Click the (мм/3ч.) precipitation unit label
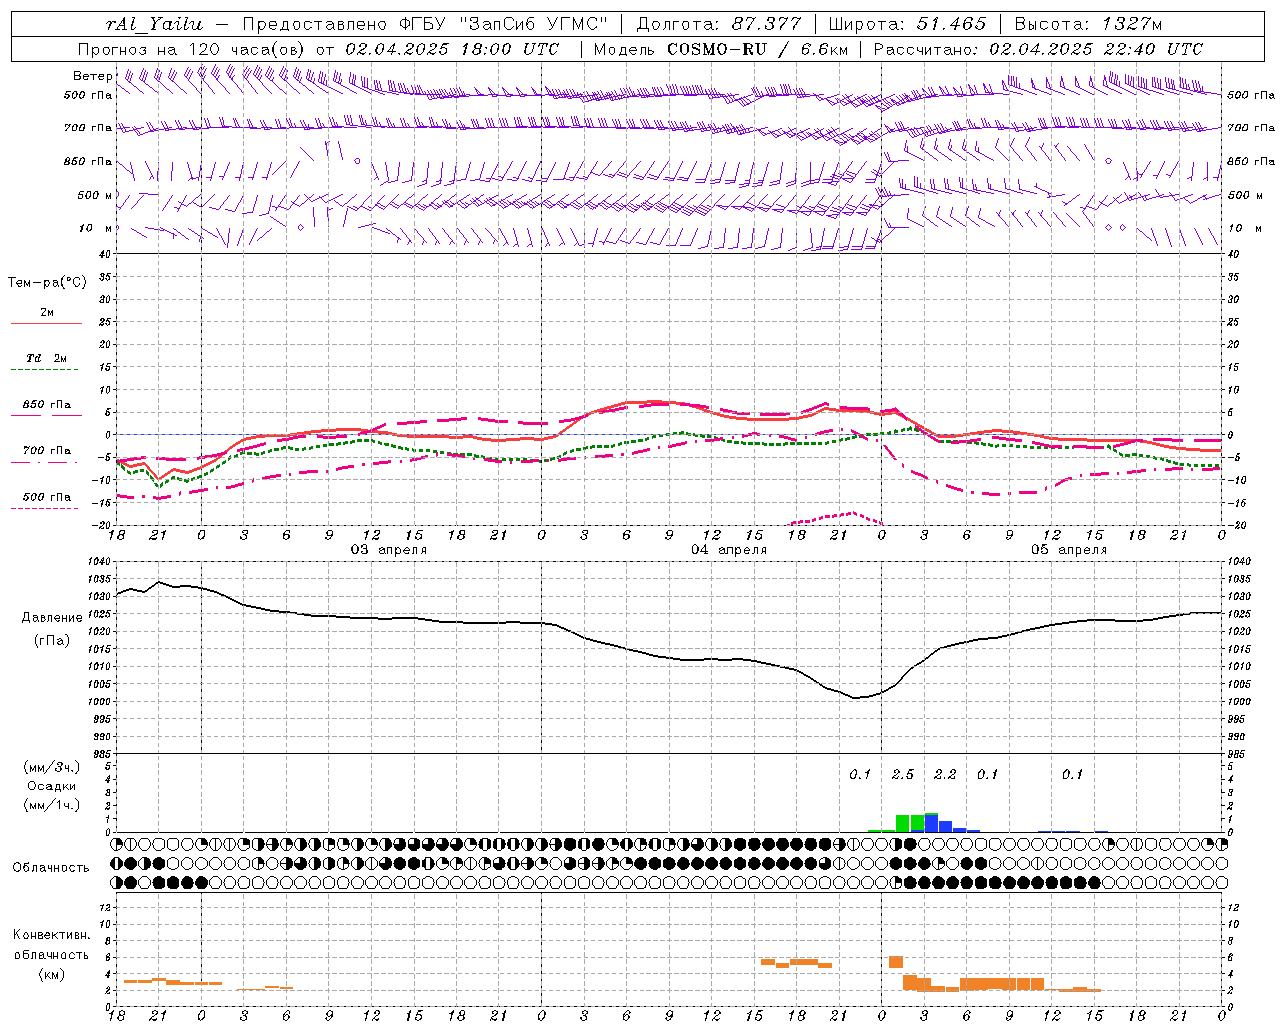Screen dimensions: 1280x1024 pos(52,767)
